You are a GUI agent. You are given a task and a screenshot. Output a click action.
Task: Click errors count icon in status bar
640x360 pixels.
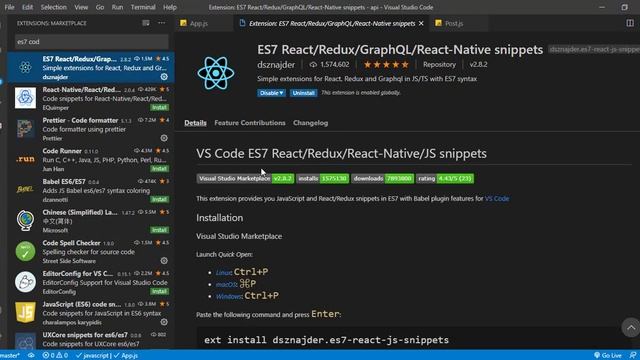[55, 356]
